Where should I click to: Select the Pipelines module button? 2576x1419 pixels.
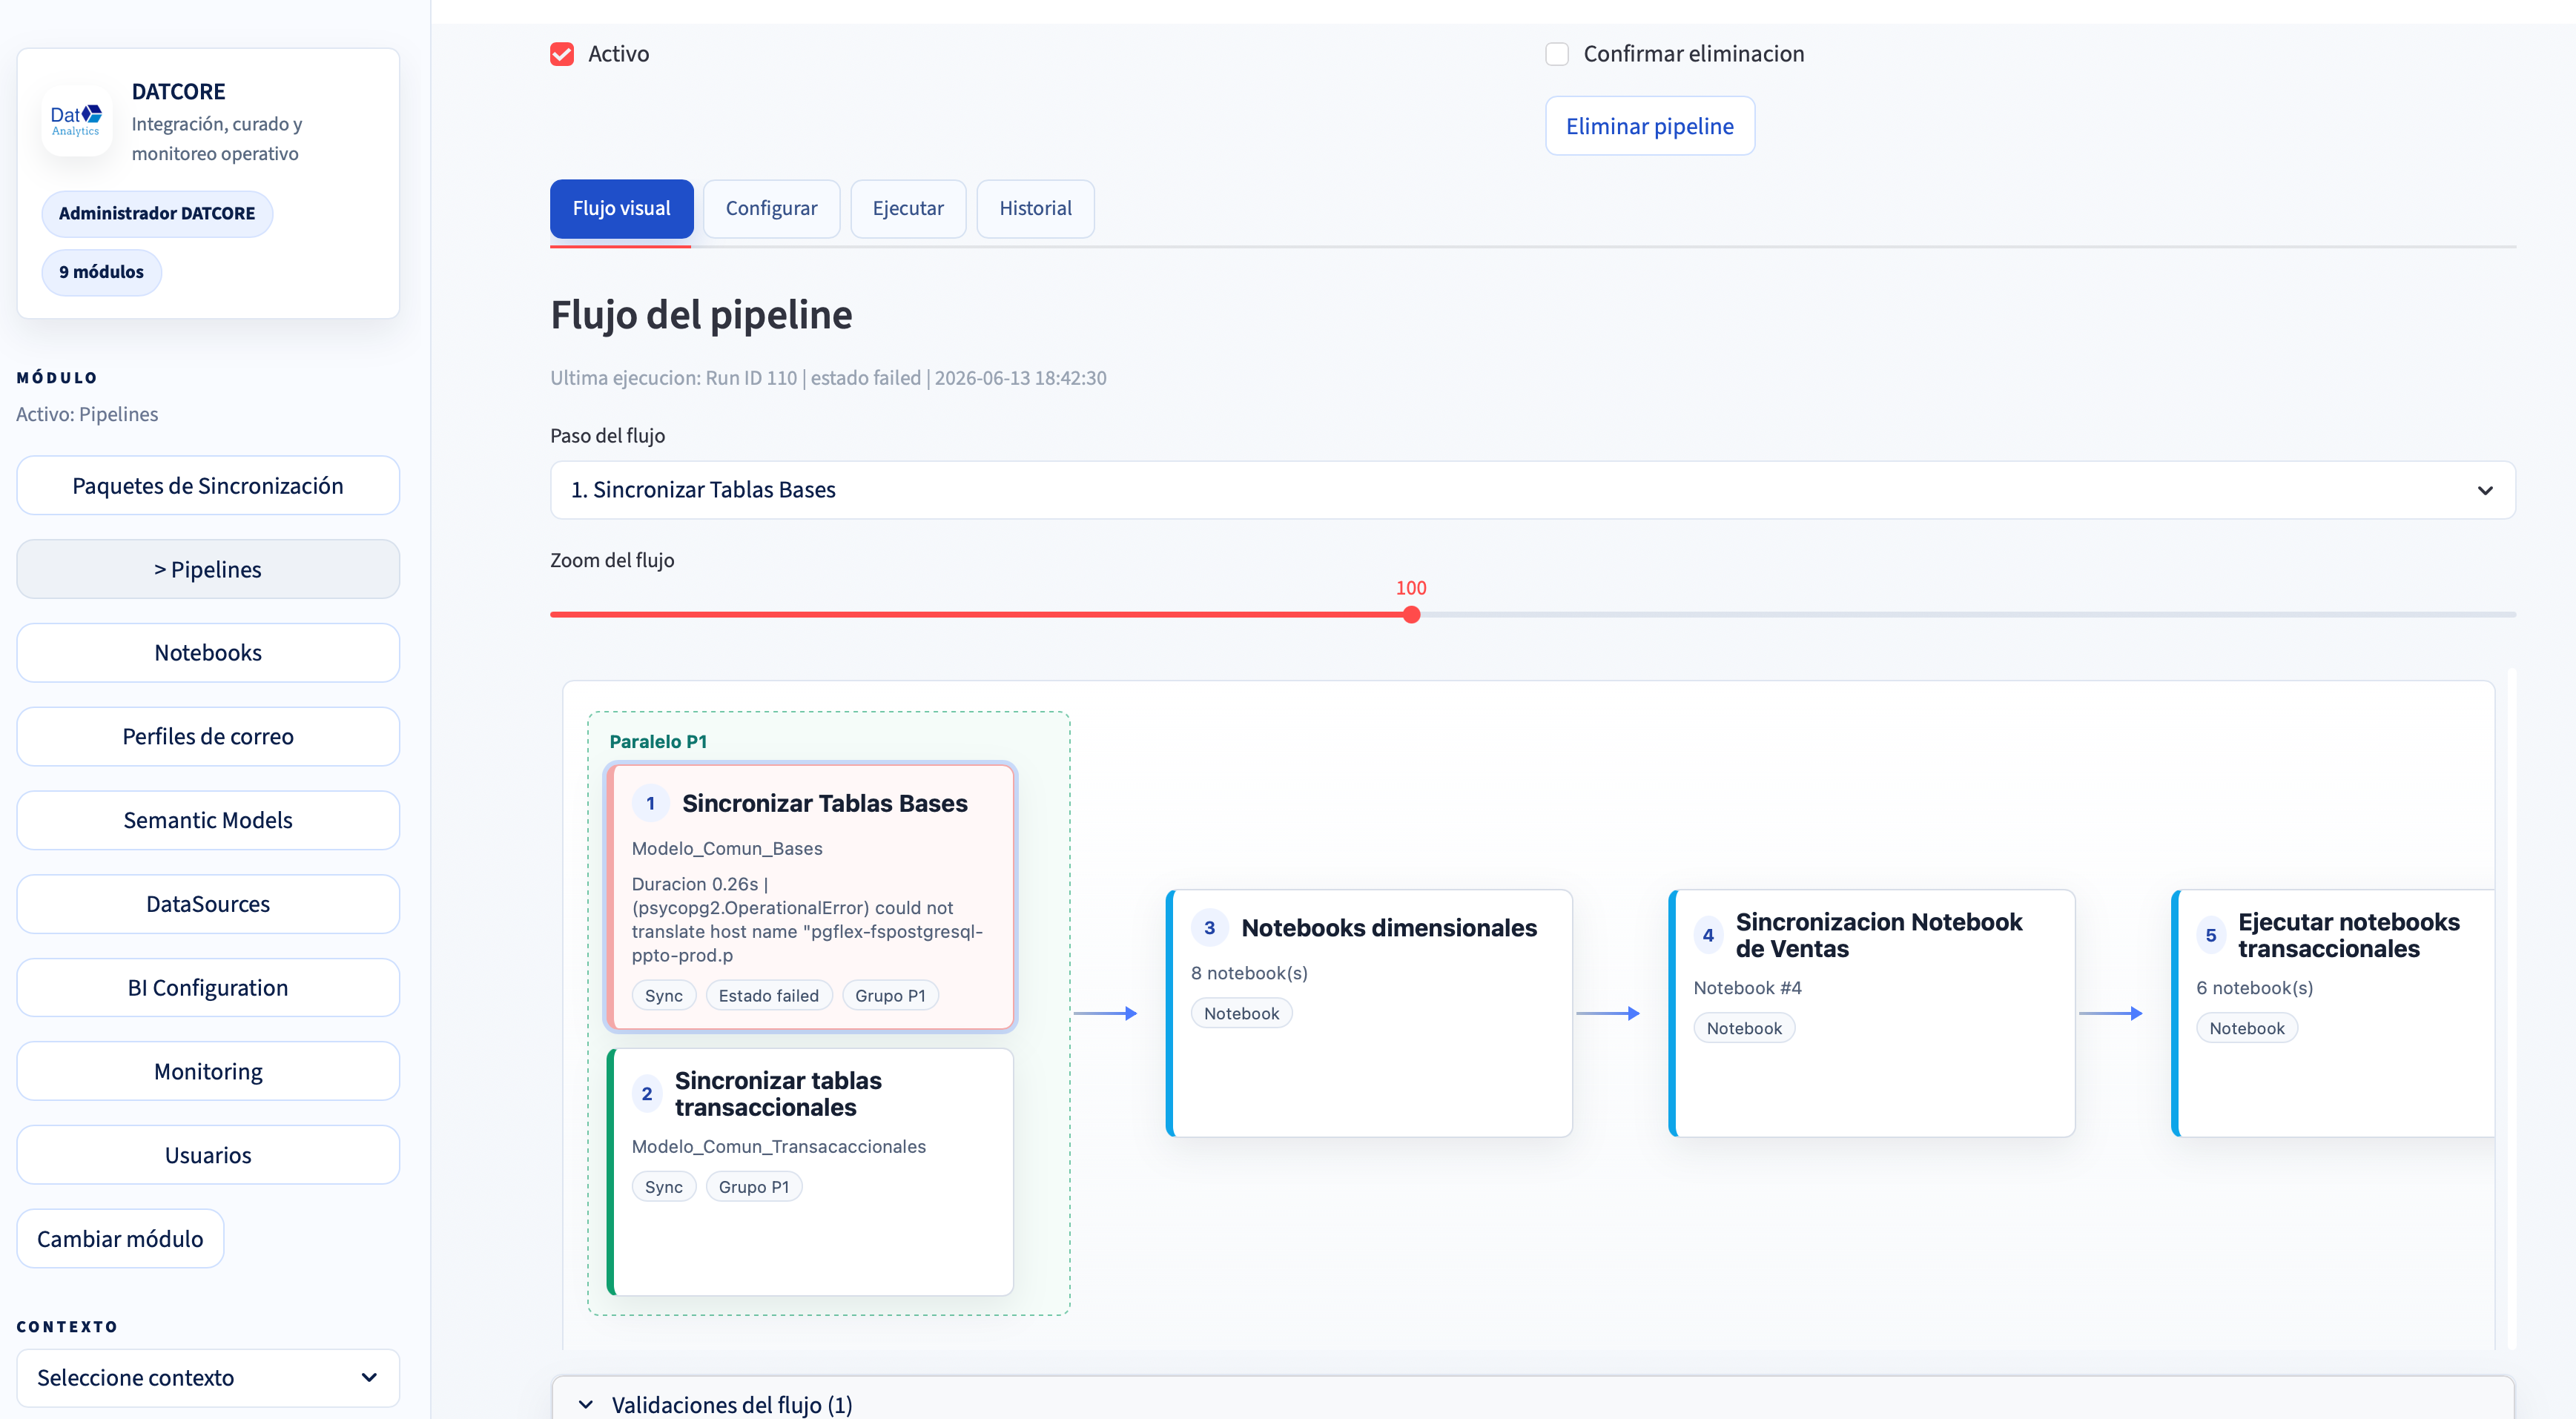[208, 569]
